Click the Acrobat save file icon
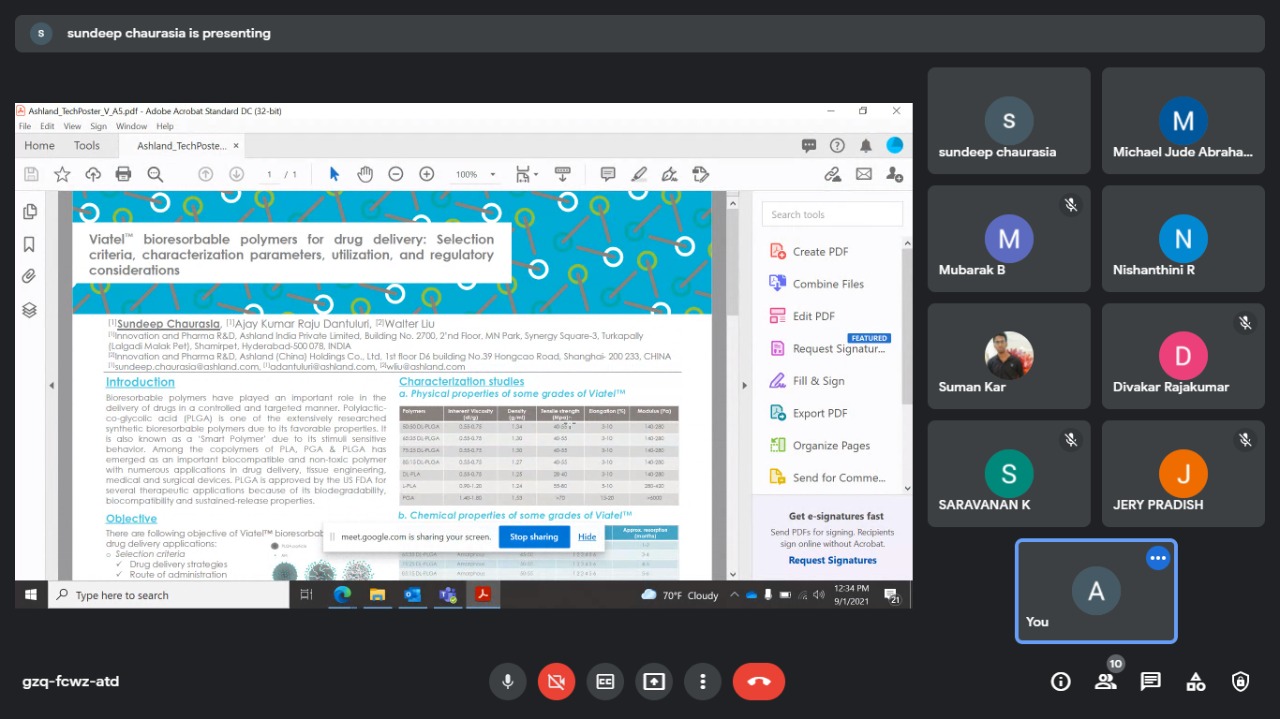Image resolution: width=1280 pixels, height=719 pixels. pos(31,174)
